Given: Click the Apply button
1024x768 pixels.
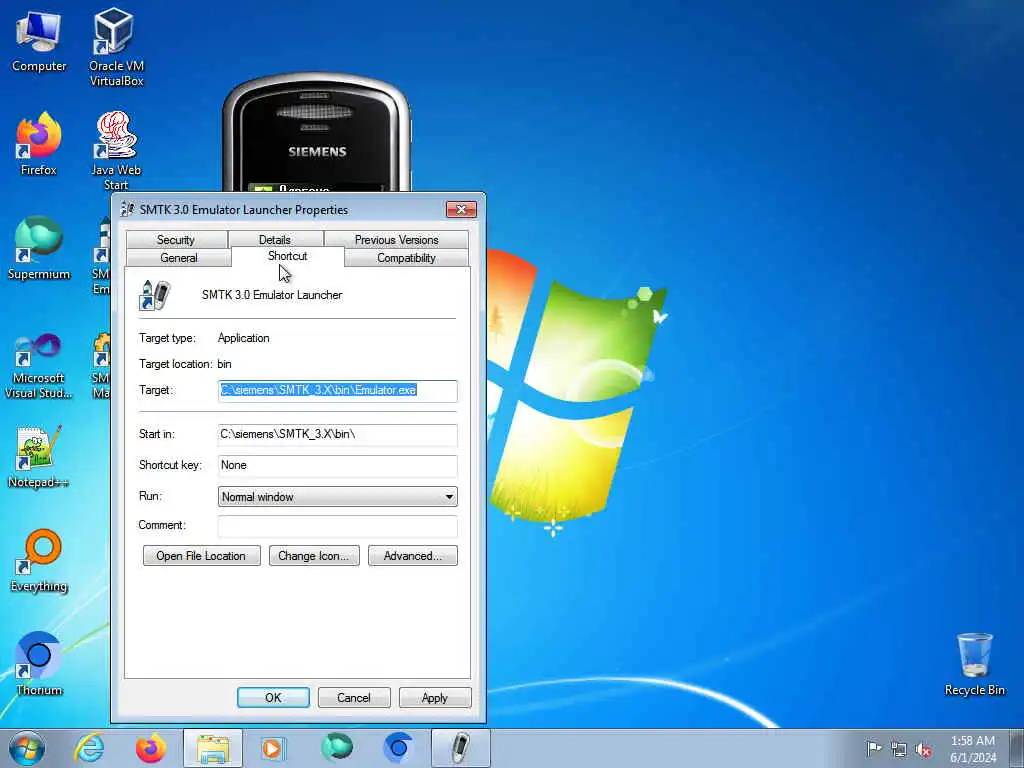Looking at the screenshot, I should pos(435,697).
